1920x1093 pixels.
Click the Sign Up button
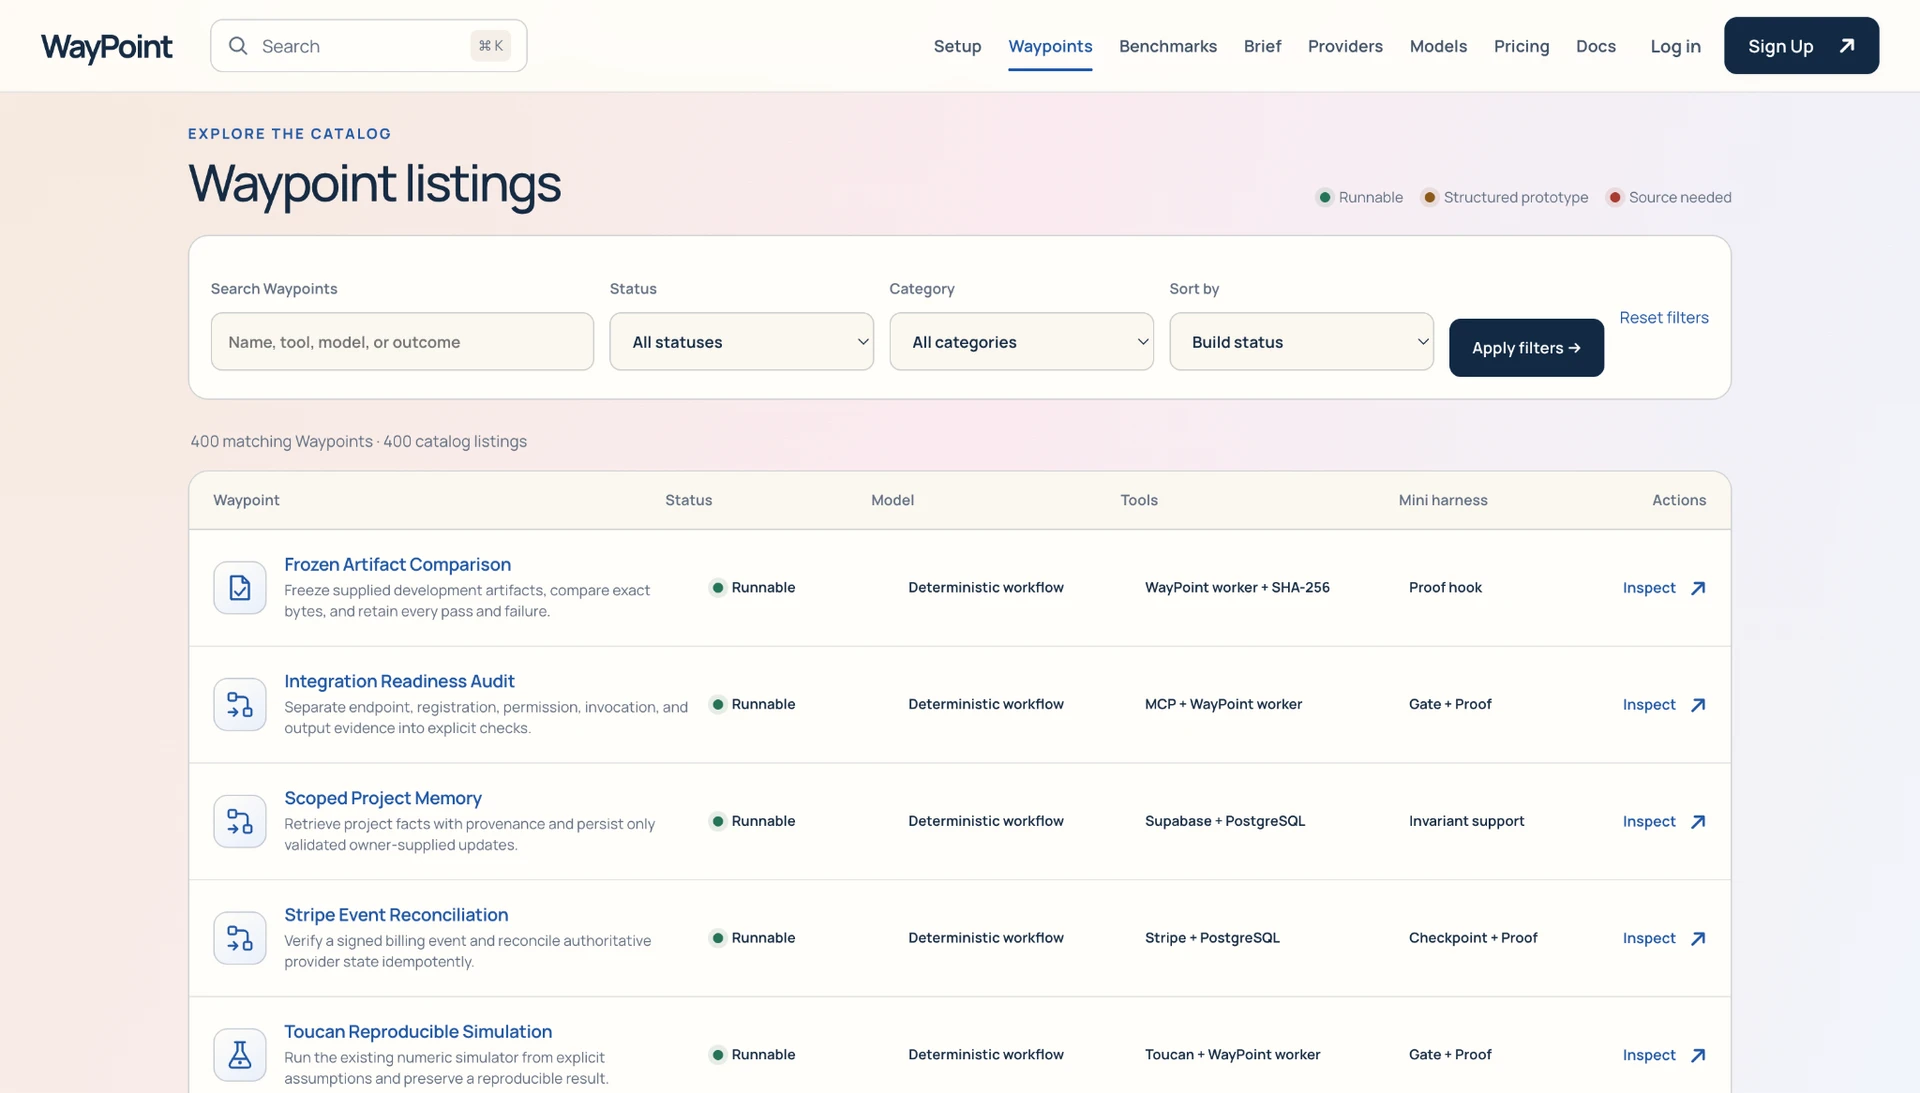point(1801,46)
